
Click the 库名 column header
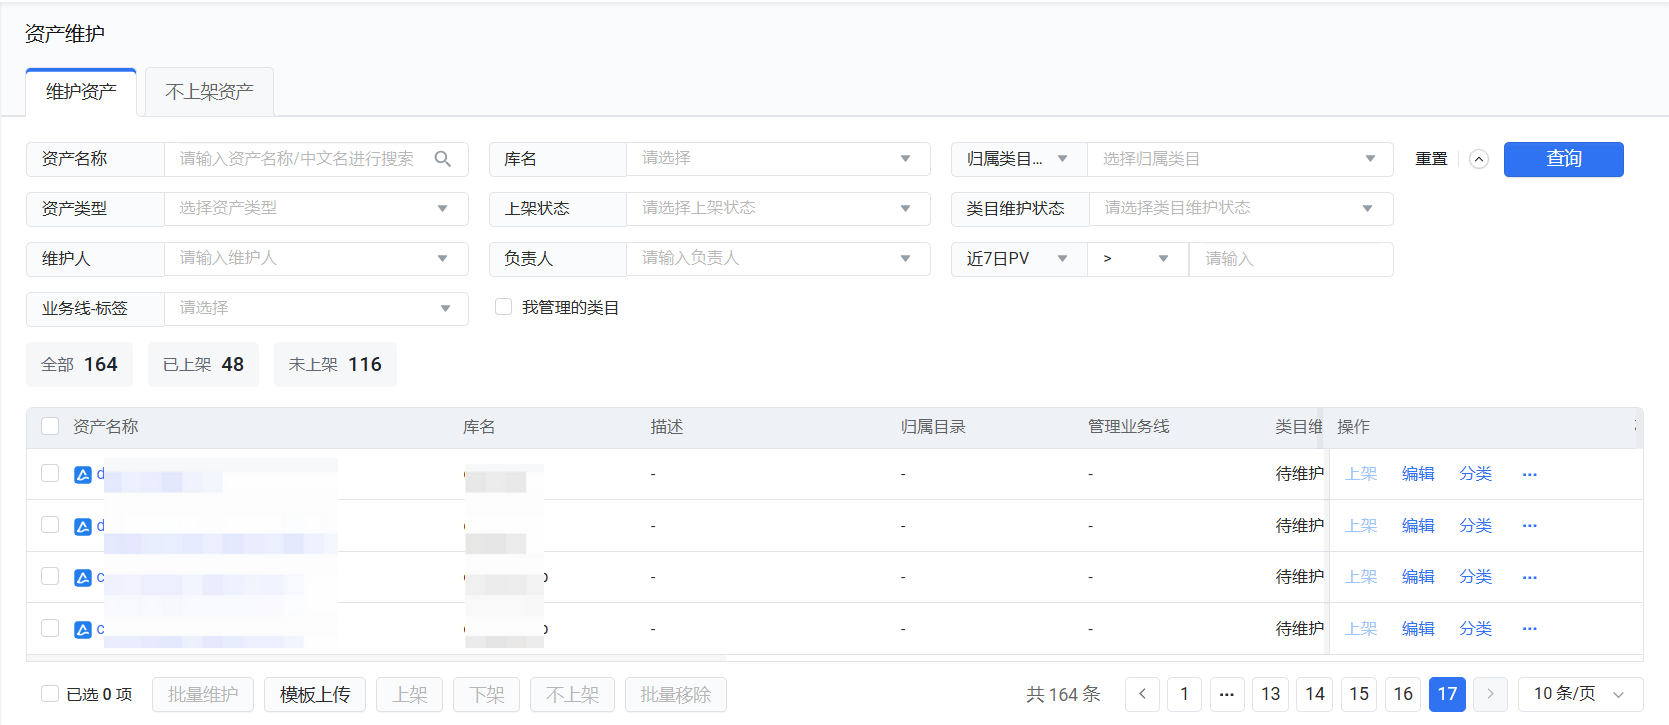(479, 427)
